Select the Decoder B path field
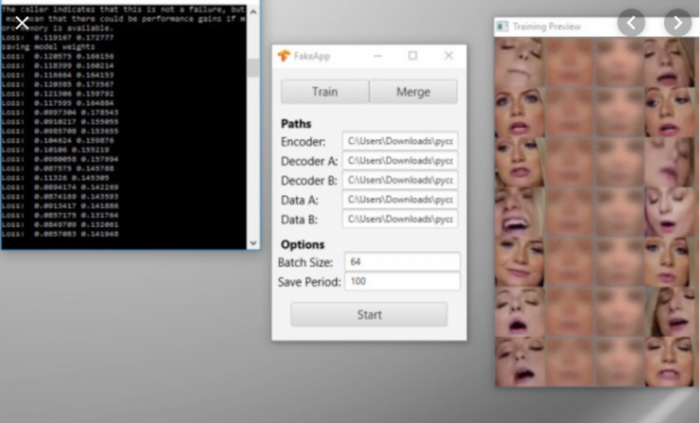 (399, 180)
